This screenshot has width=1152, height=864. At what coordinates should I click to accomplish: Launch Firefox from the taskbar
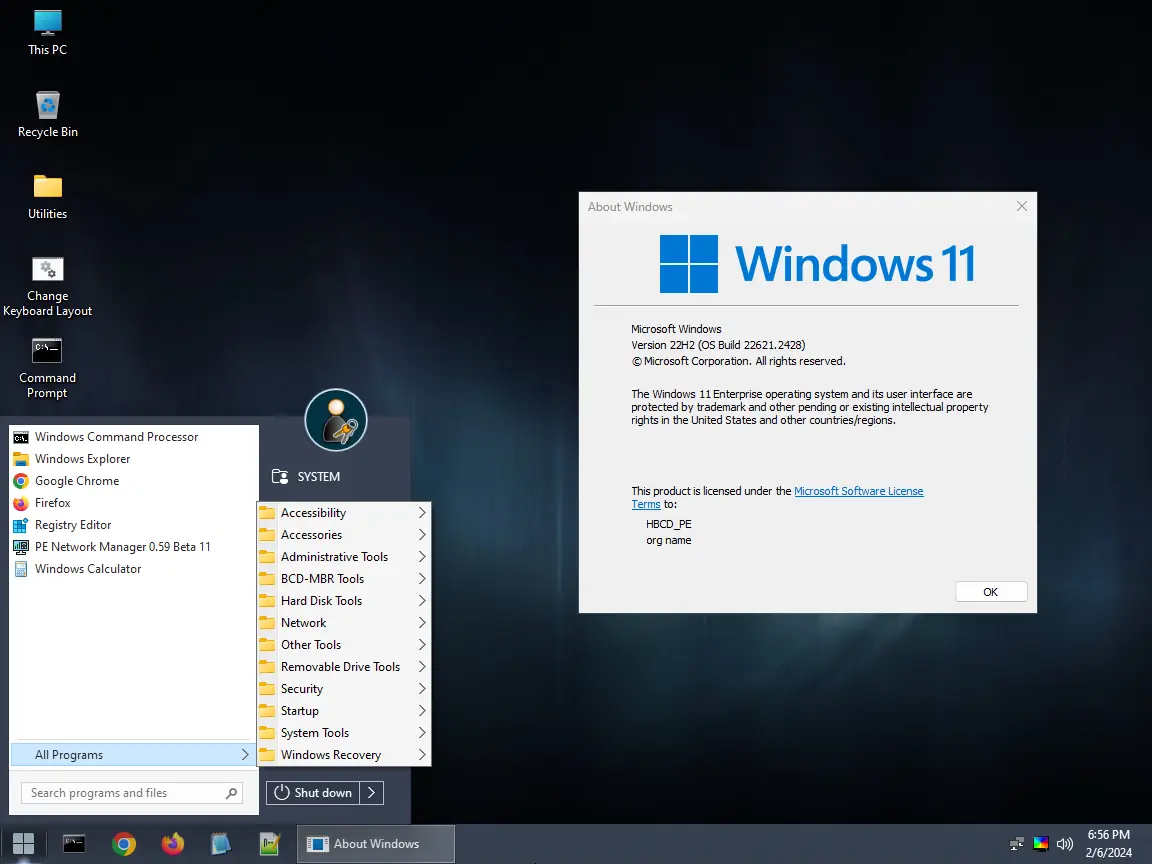[x=172, y=843]
